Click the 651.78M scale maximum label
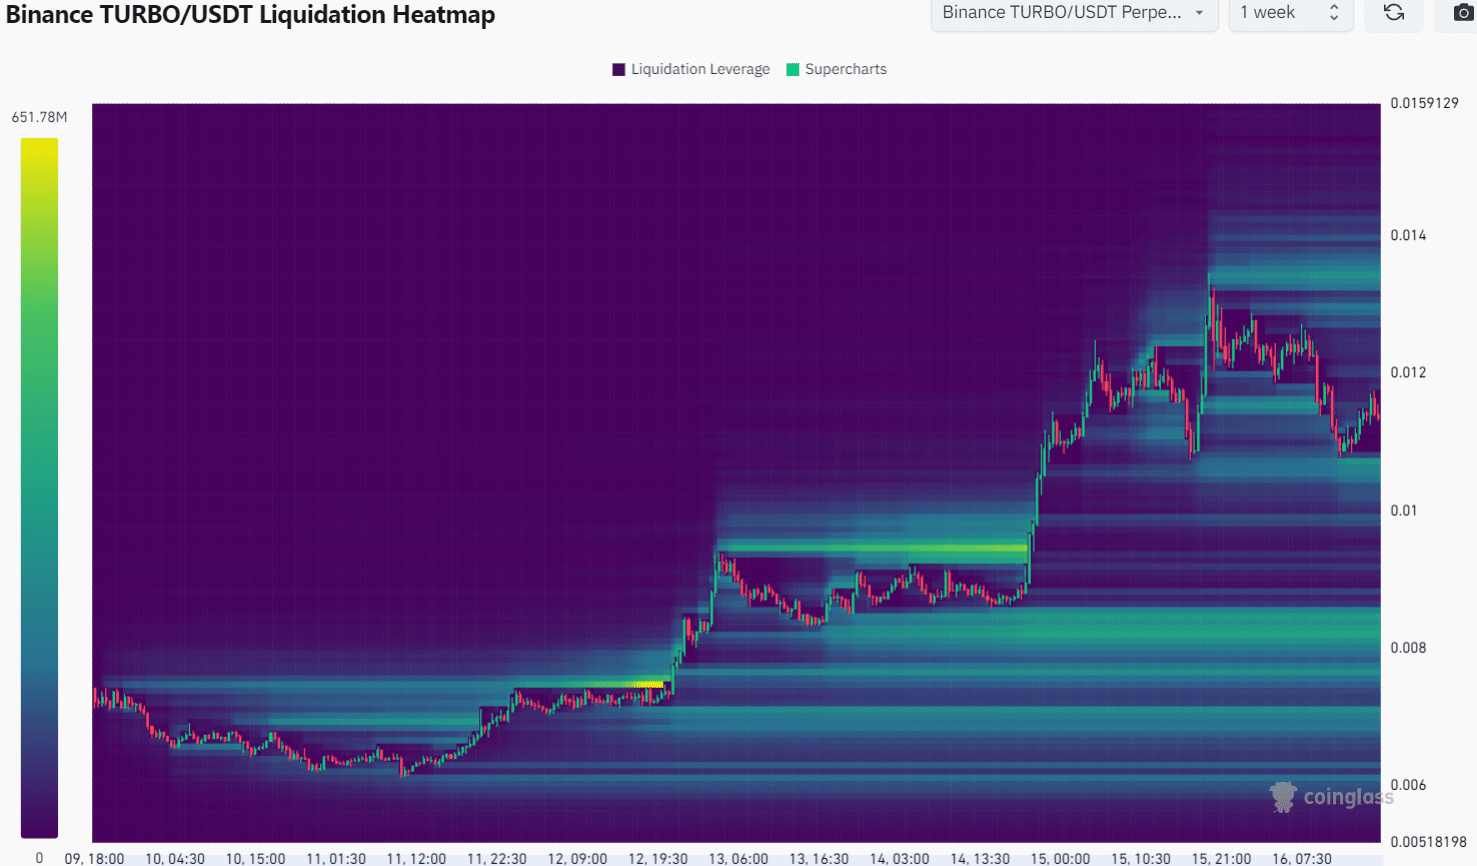Viewport: 1477px width, 866px height. pyautogui.click(x=40, y=117)
